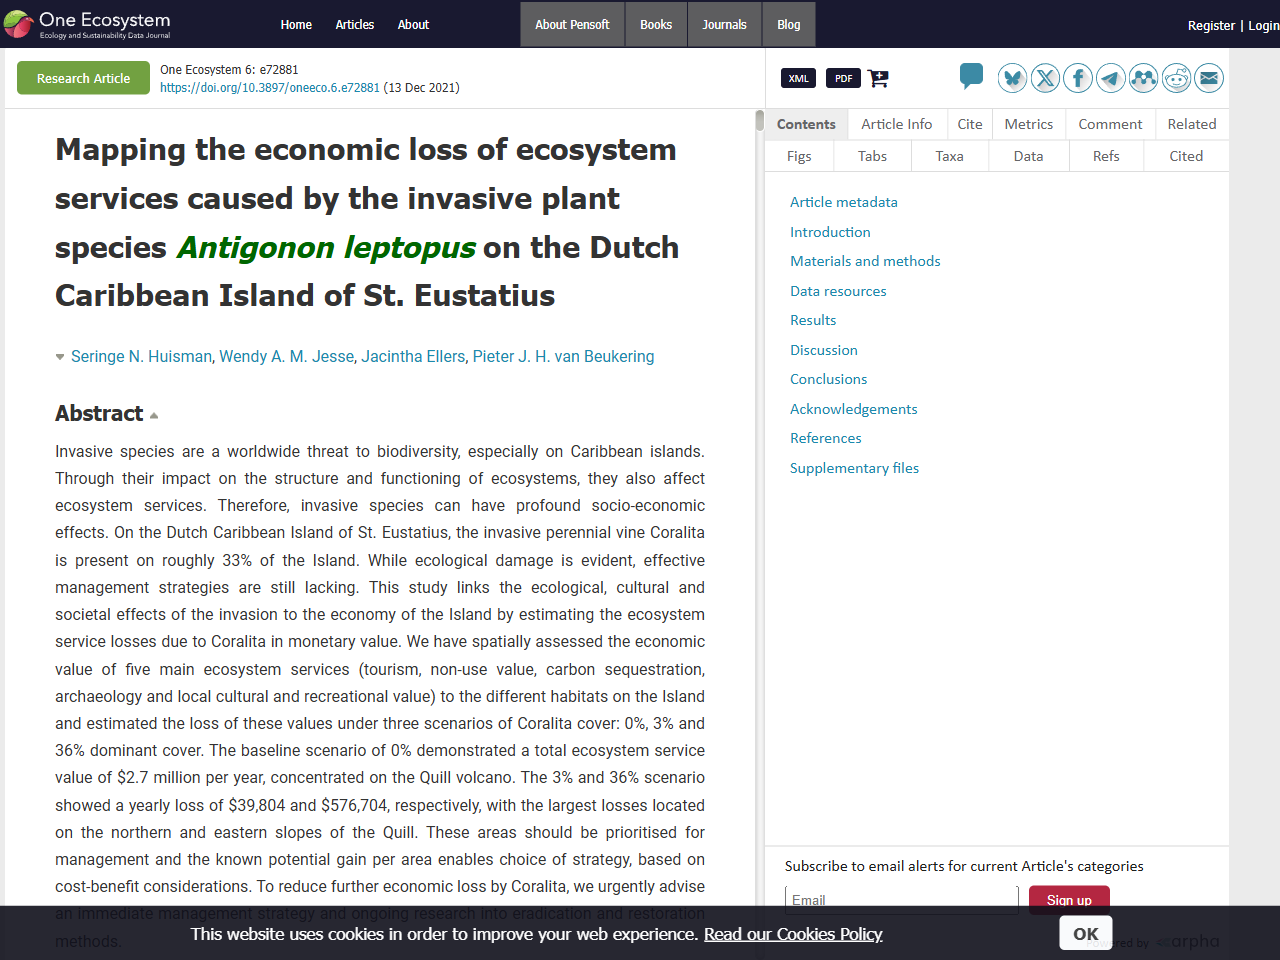Open the Journals section
The width and height of the screenshot is (1280, 960).
(724, 24)
